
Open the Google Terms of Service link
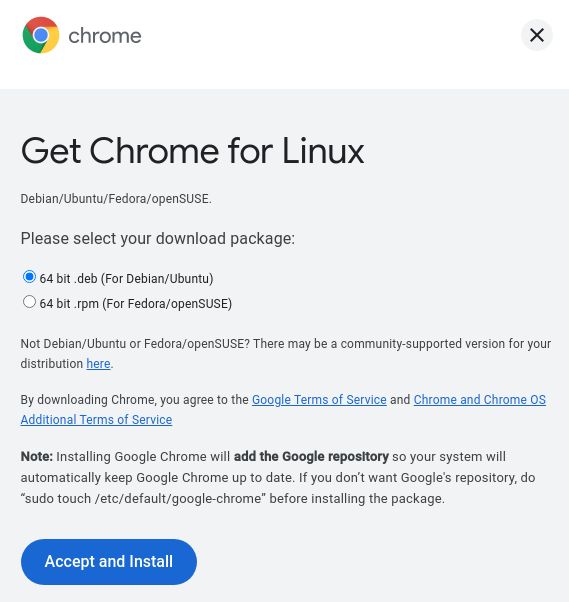click(x=319, y=400)
